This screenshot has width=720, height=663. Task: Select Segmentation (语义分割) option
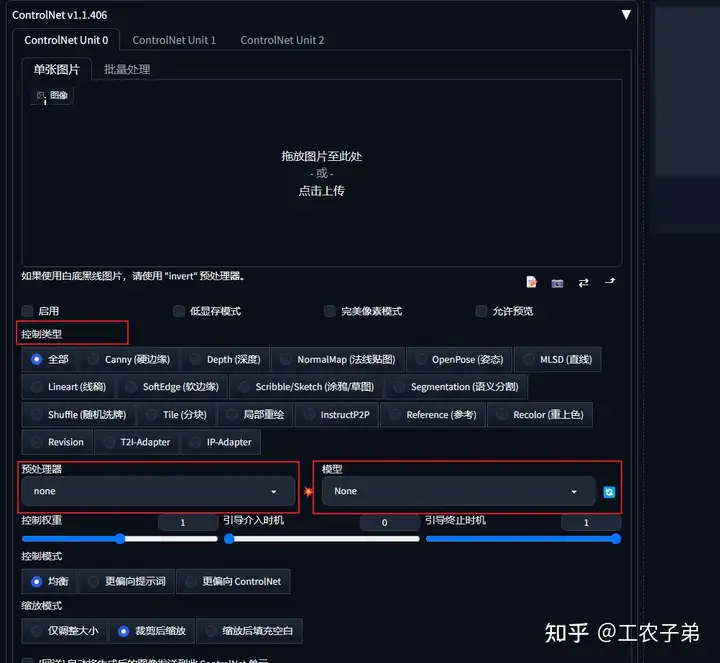456,387
